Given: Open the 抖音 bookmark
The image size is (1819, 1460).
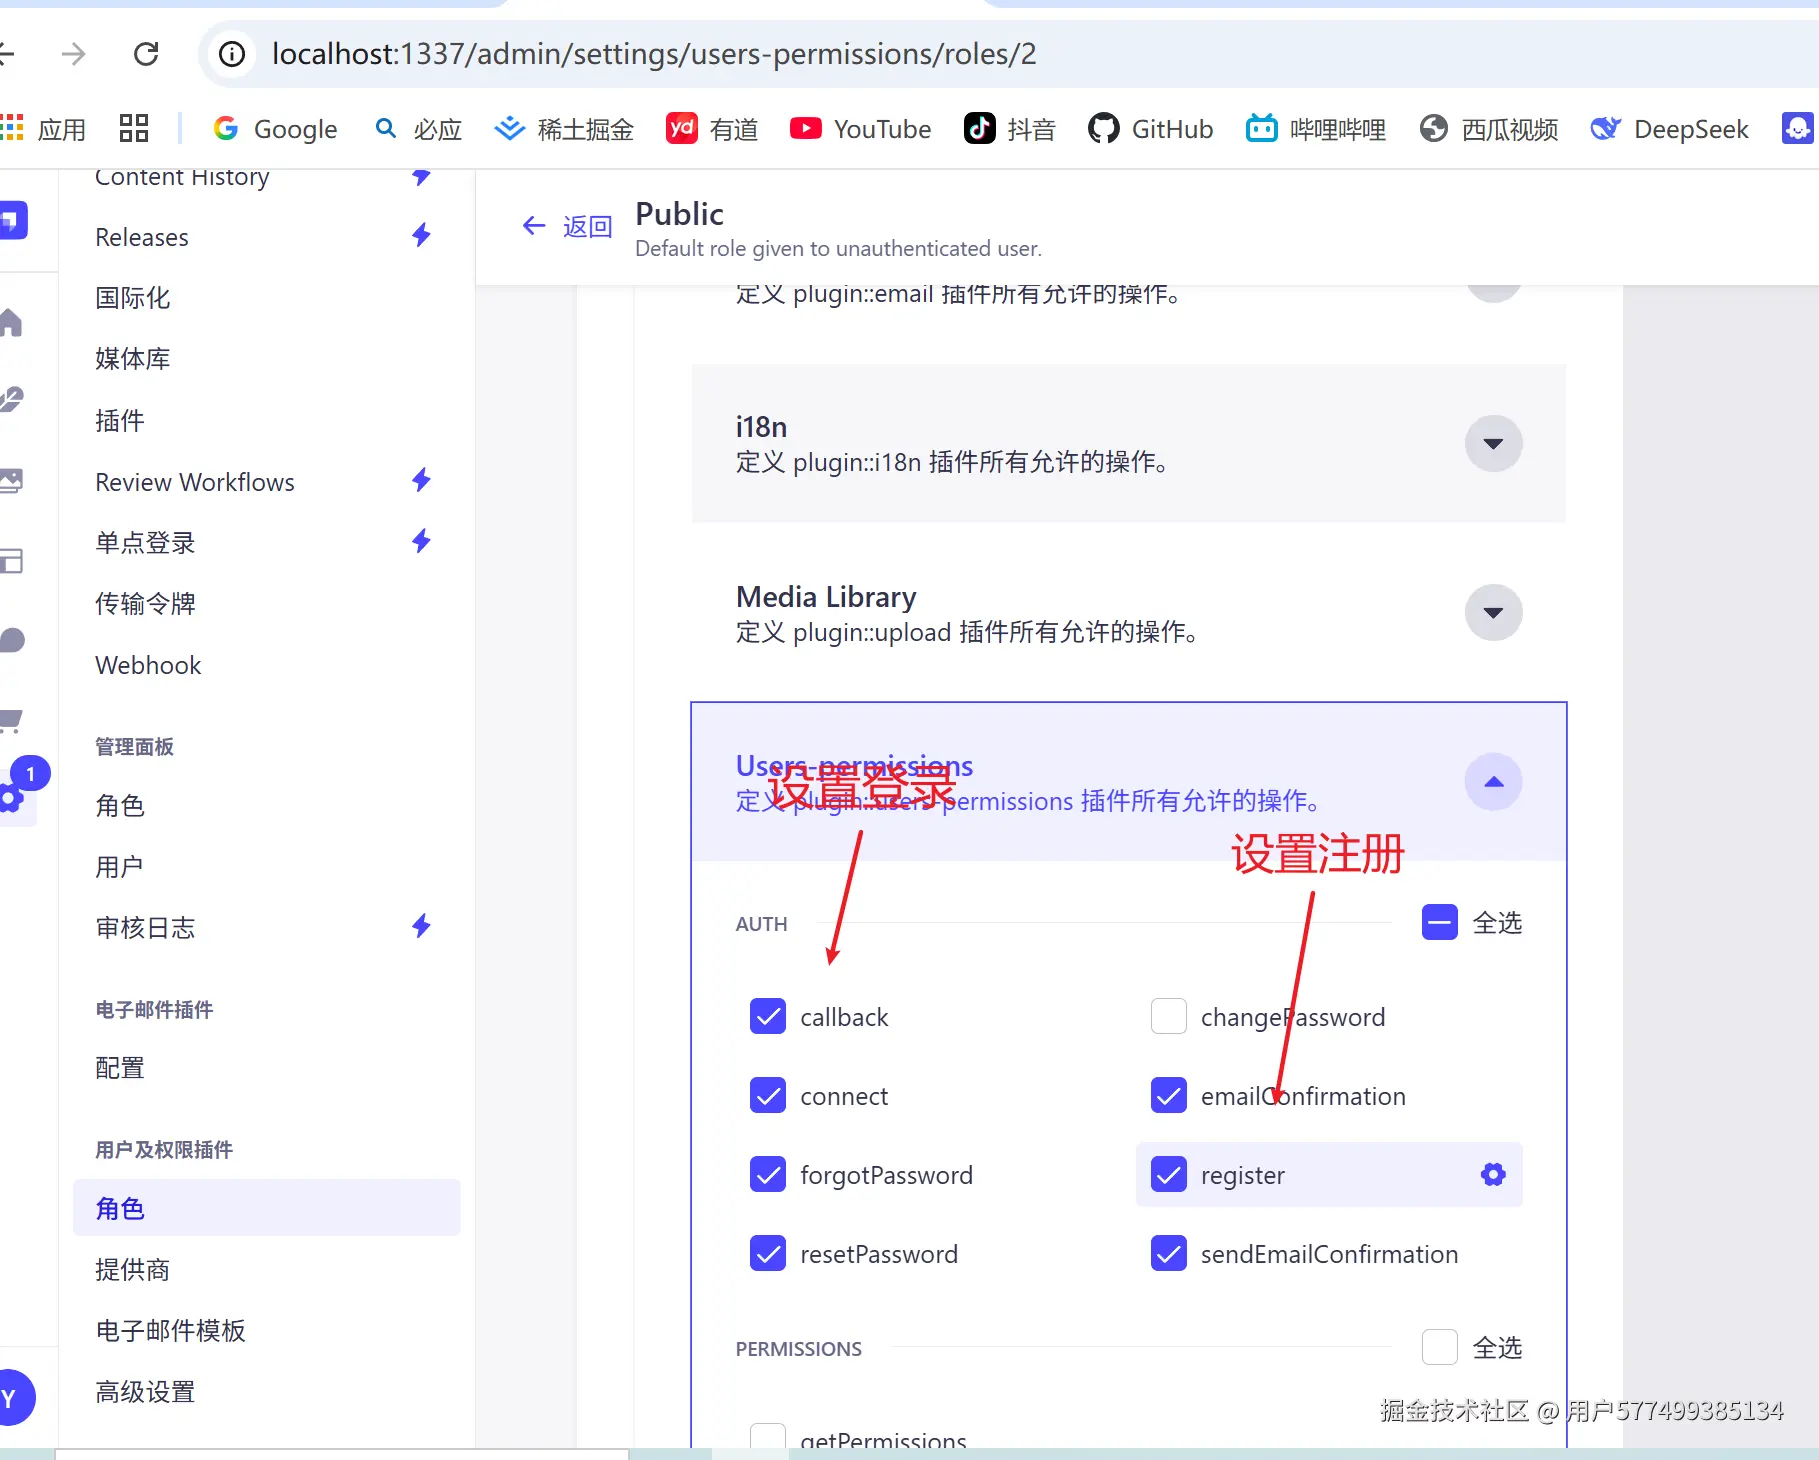Looking at the screenshot, I should click(1010, 129).
